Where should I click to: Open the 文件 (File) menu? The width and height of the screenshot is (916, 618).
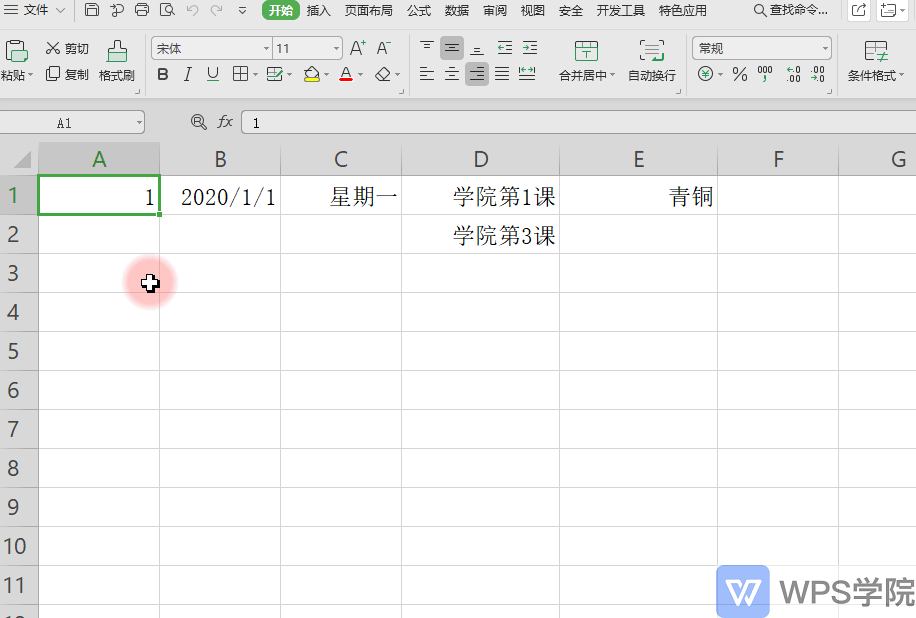pos(35,10)
